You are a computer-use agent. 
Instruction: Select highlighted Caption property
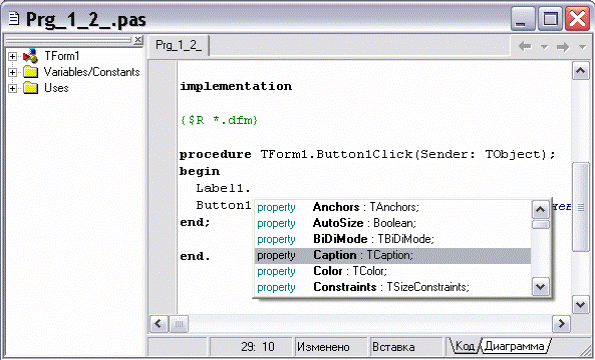[x=393, y=255]
